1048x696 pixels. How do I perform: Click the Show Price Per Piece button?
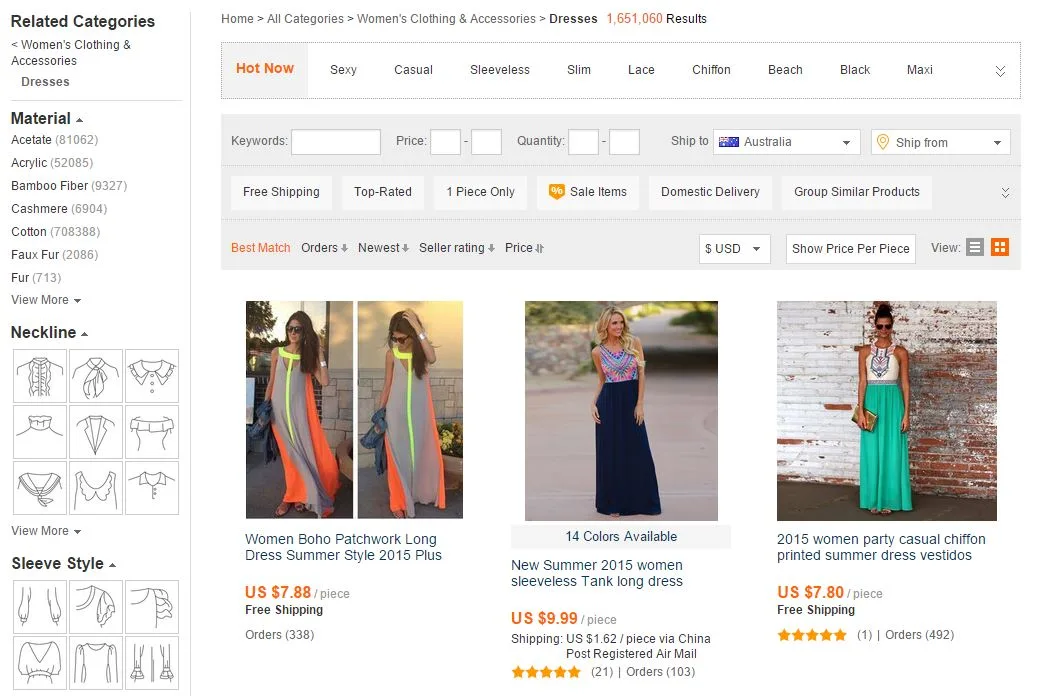coord(850,248)
